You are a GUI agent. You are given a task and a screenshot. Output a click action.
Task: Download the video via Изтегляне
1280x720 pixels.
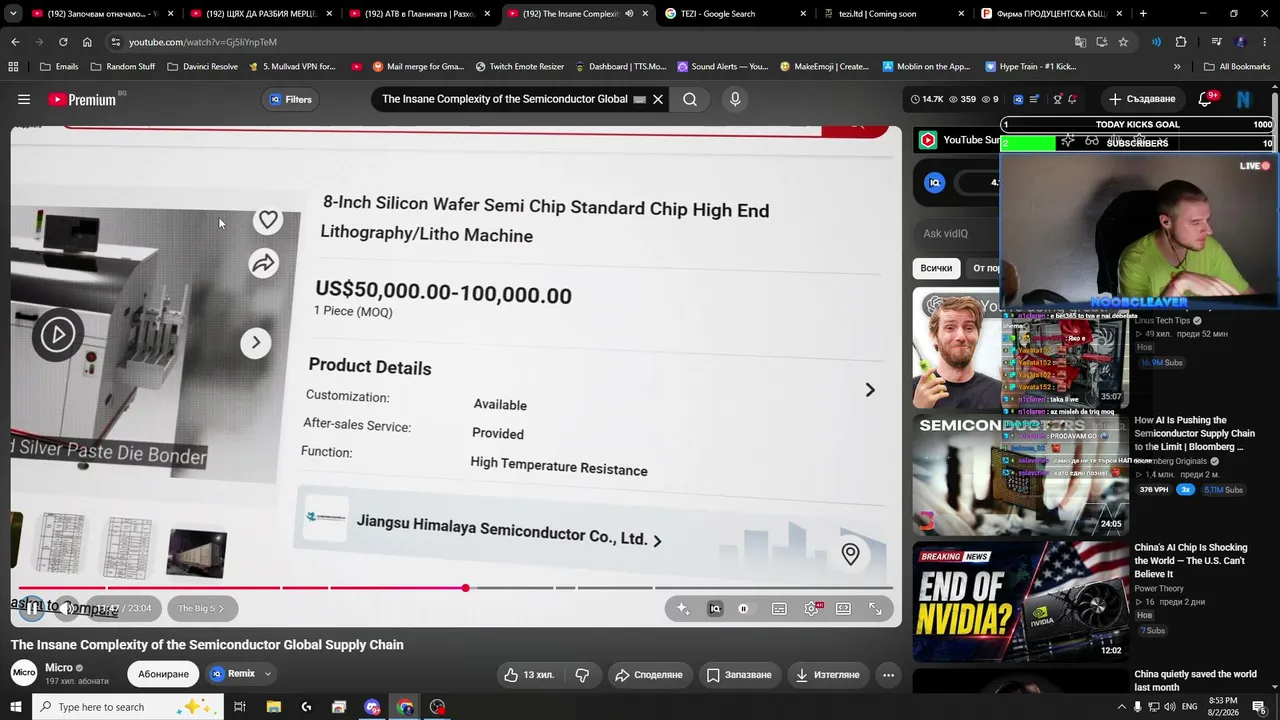point(827,675)
